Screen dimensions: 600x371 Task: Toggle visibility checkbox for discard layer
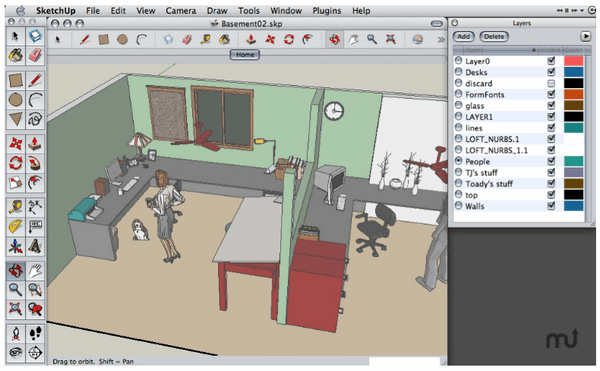tap(551, 83)
